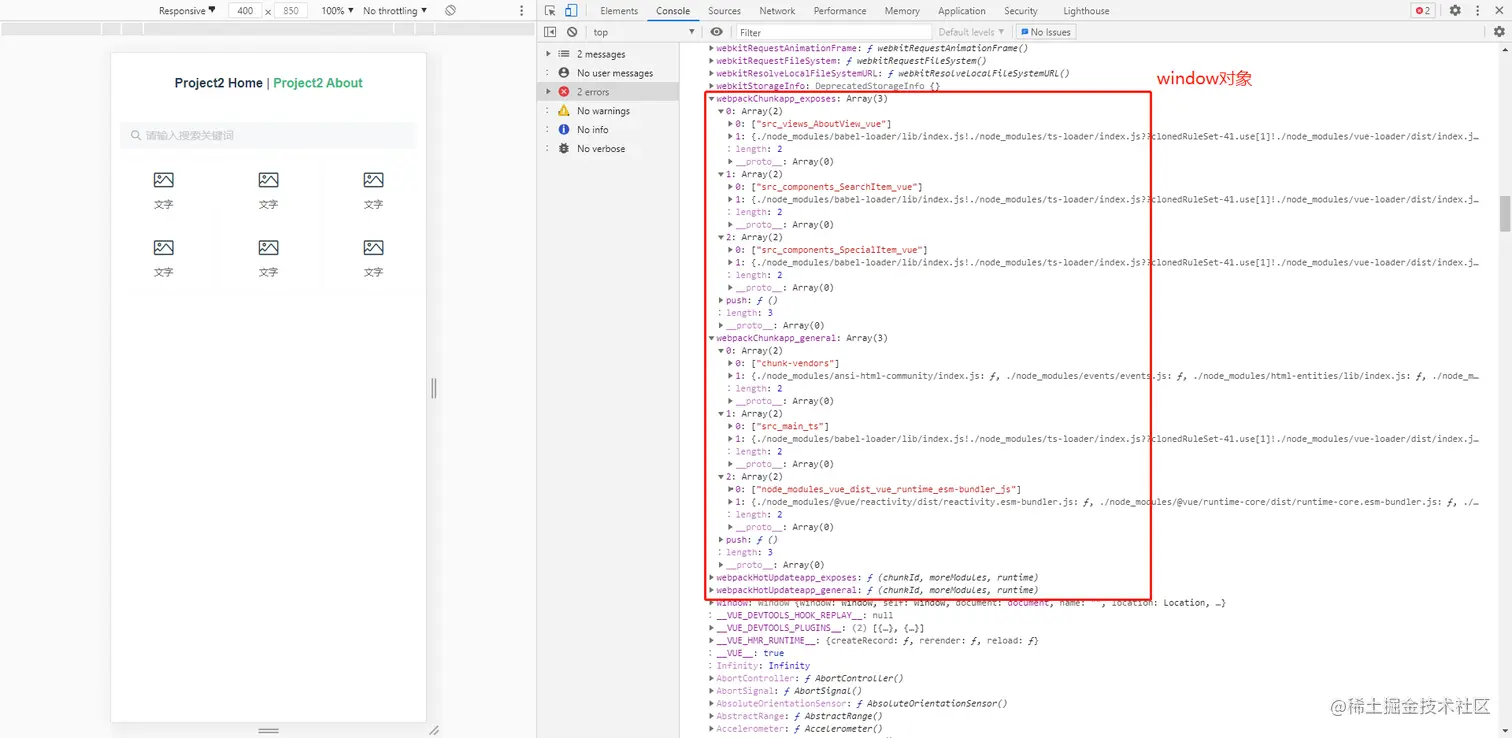Select No user messages filter
This screenshot has height=738, width=1512.
click(x=614, y=73)
